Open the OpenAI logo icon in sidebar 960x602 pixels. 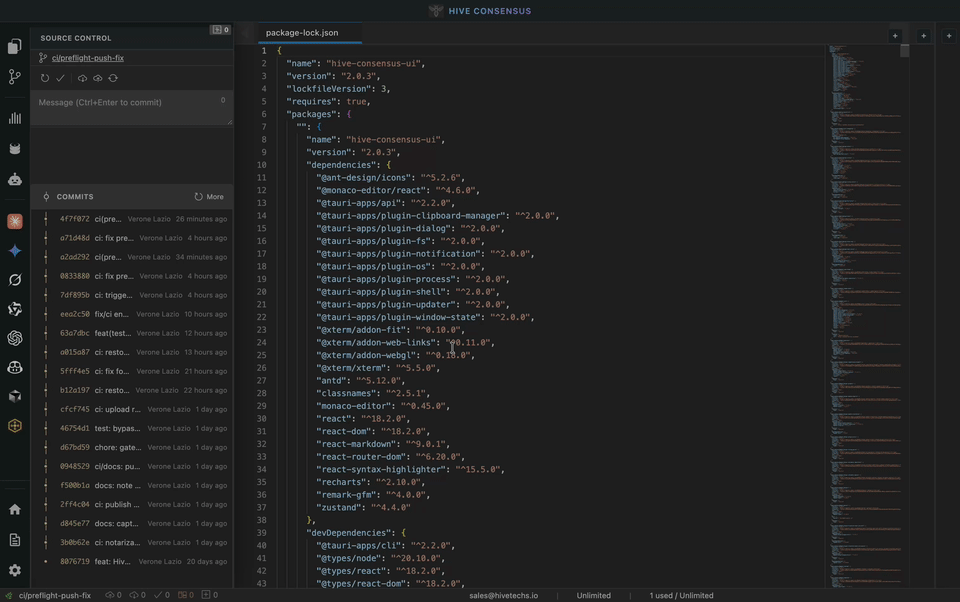[x=15, y=338]
